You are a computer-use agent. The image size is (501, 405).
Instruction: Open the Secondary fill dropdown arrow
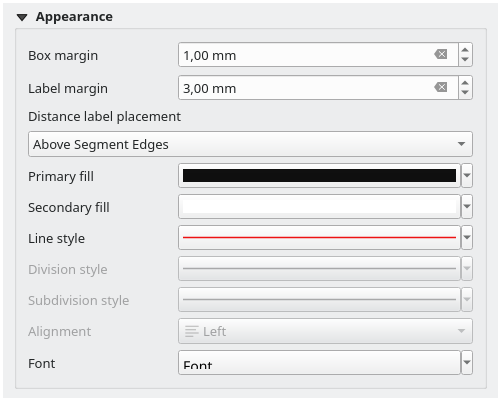click(x=467, y=207)
